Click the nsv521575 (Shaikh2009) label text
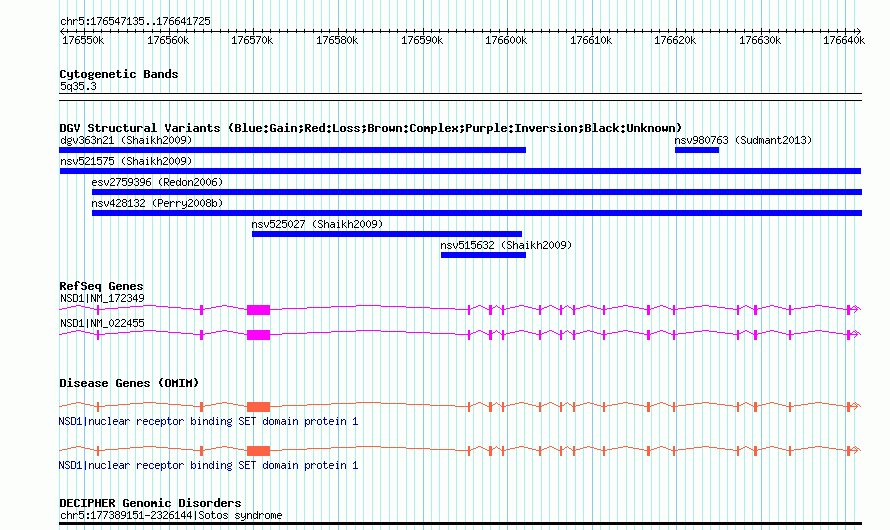The image size is (890, 530). click(x=126, y=161)
